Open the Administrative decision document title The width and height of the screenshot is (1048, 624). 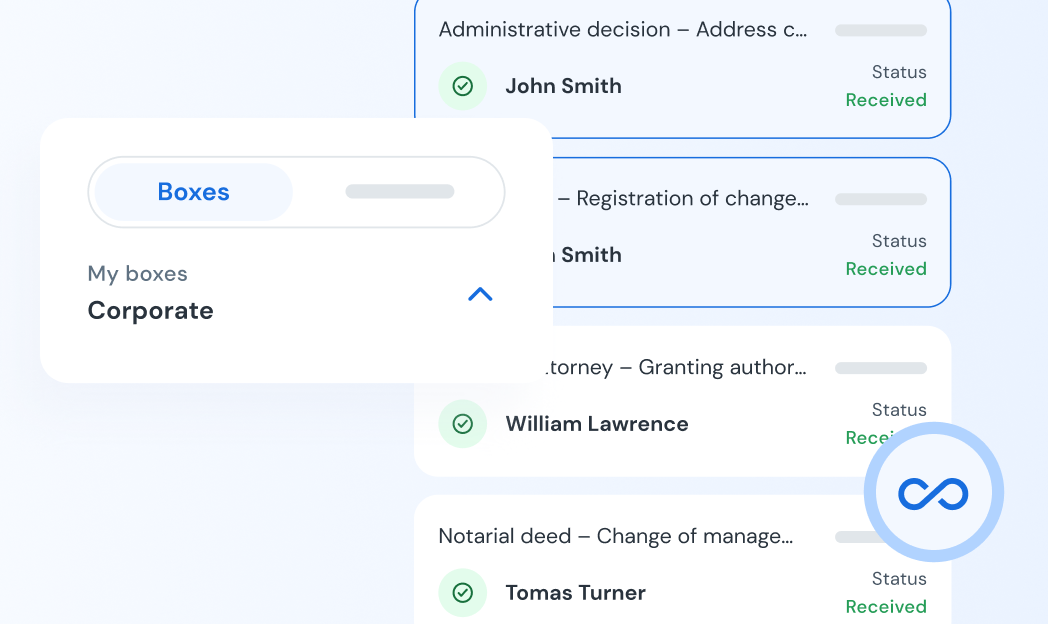pos(622,30)
